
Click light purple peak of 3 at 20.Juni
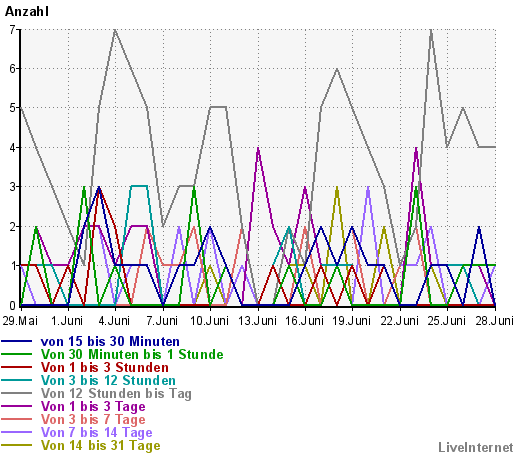(368, 187)
